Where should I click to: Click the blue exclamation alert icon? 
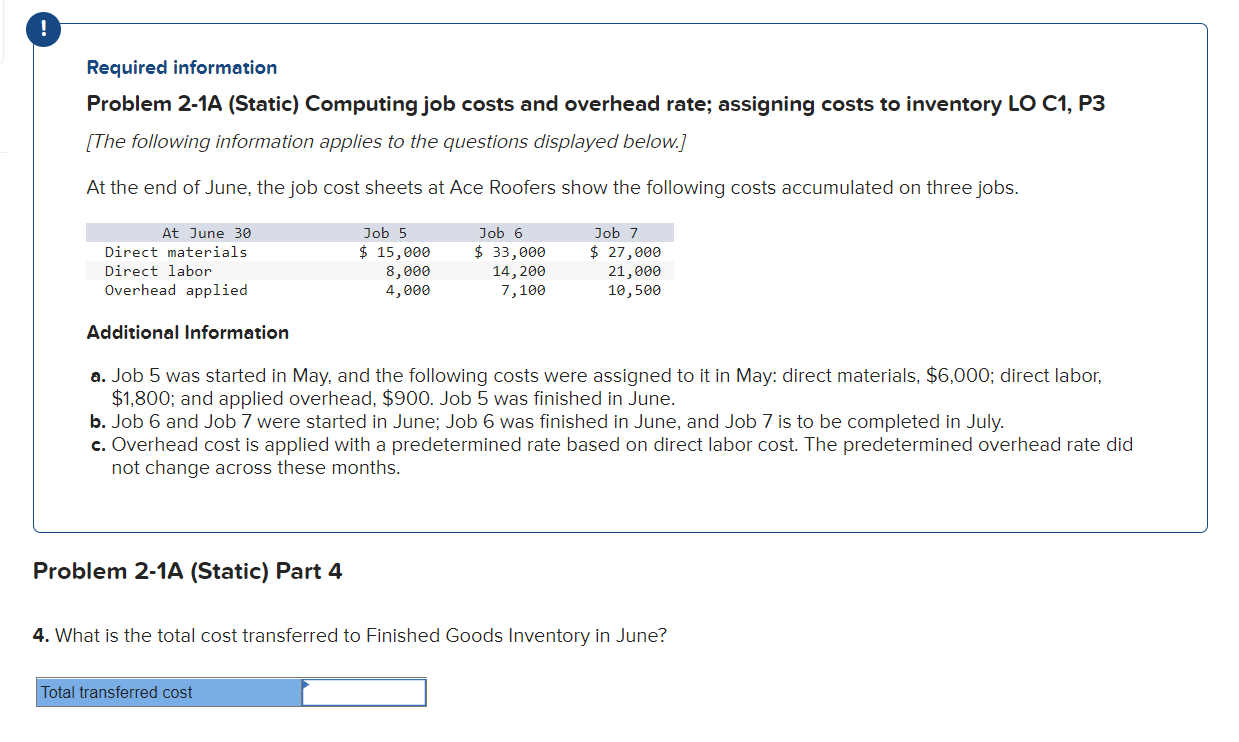point(42,29)
